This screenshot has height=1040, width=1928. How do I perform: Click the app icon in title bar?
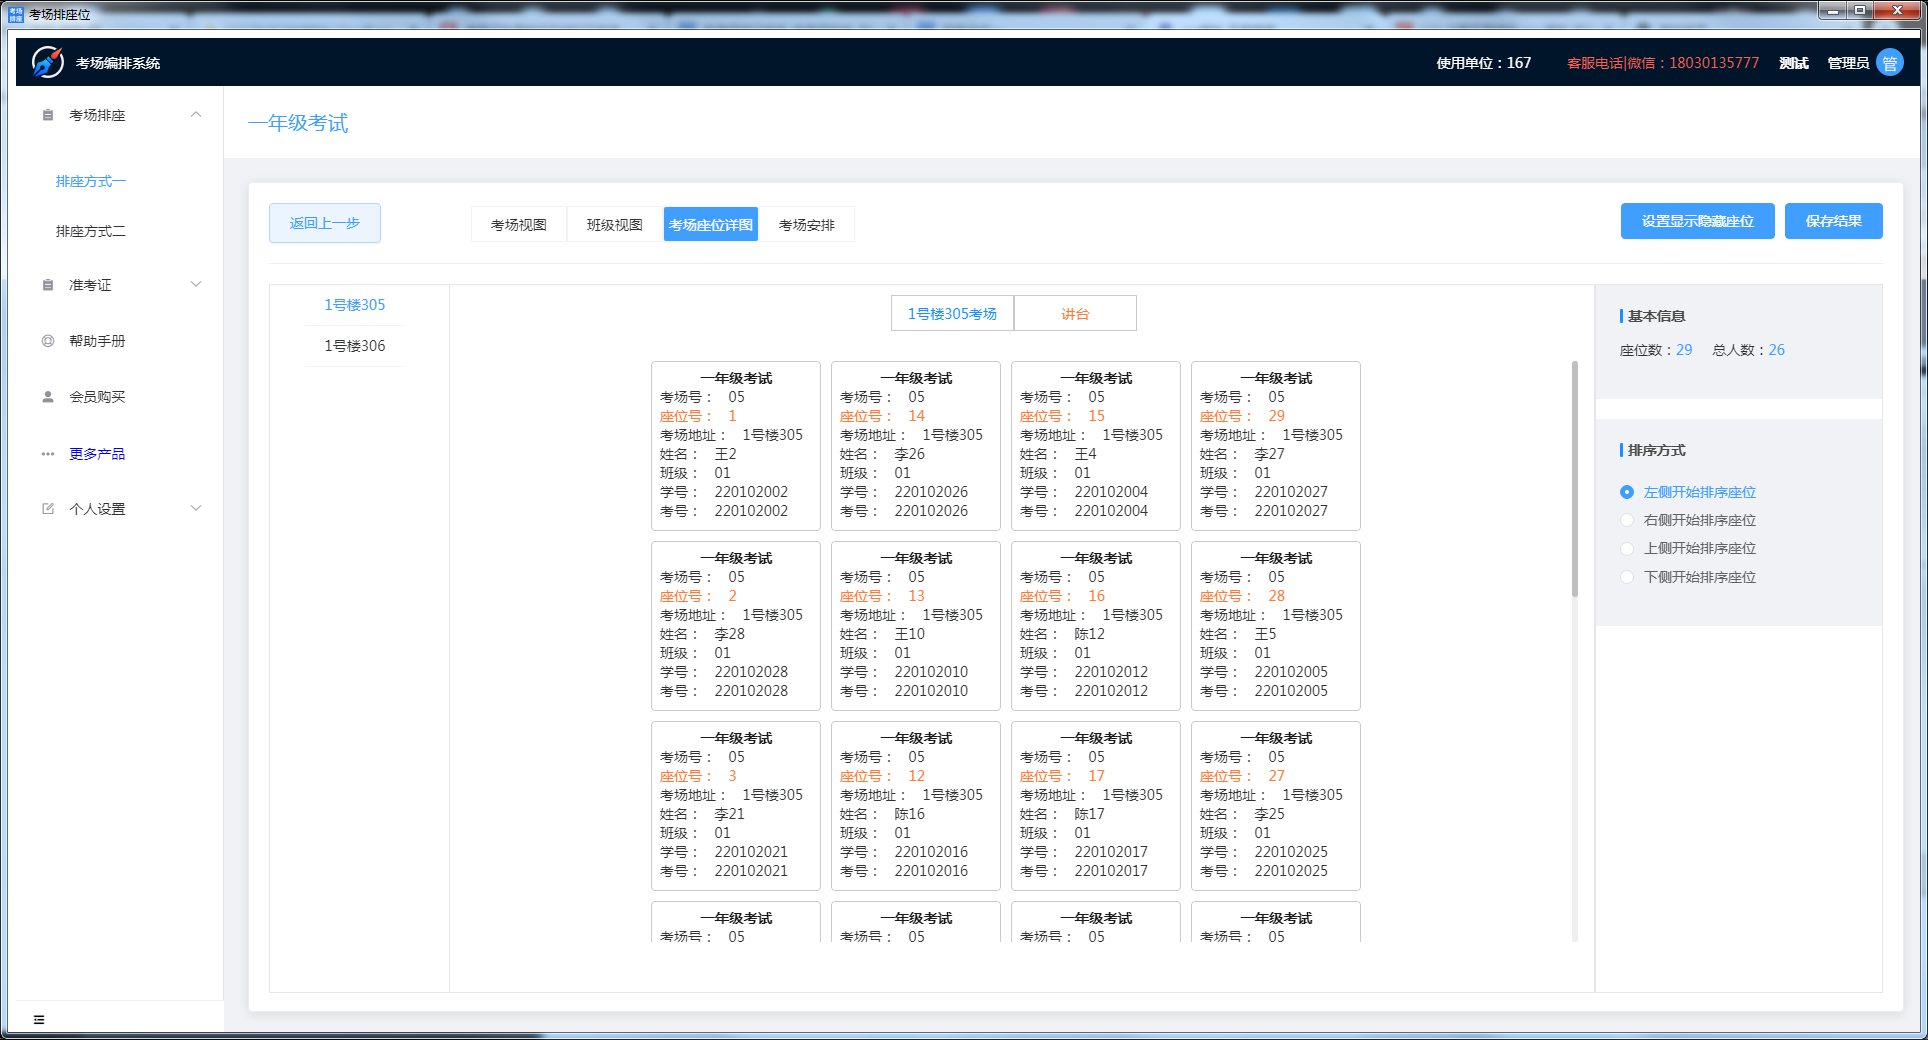click(16, 14)
